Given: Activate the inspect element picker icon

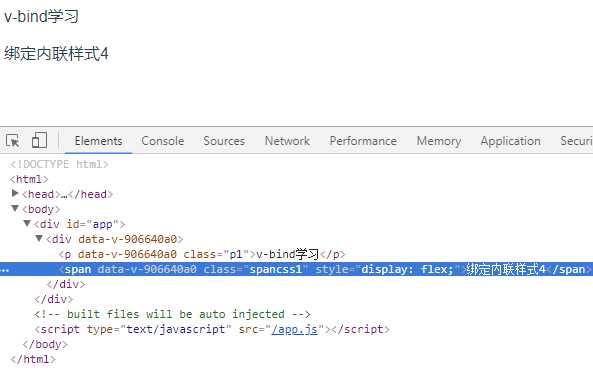Looking at the screenshot, I should click(13, 141).
